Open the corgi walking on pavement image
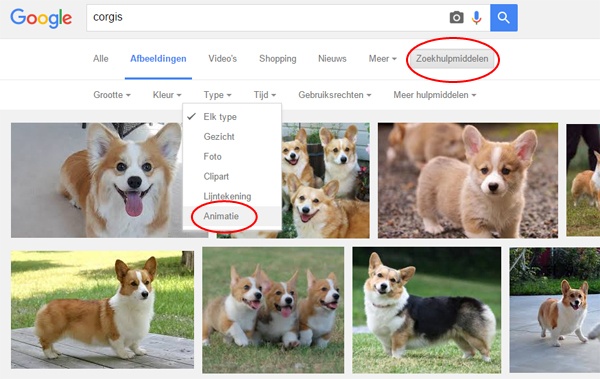Viewport: 600px width, 379px height. click(x=554, y=310)
